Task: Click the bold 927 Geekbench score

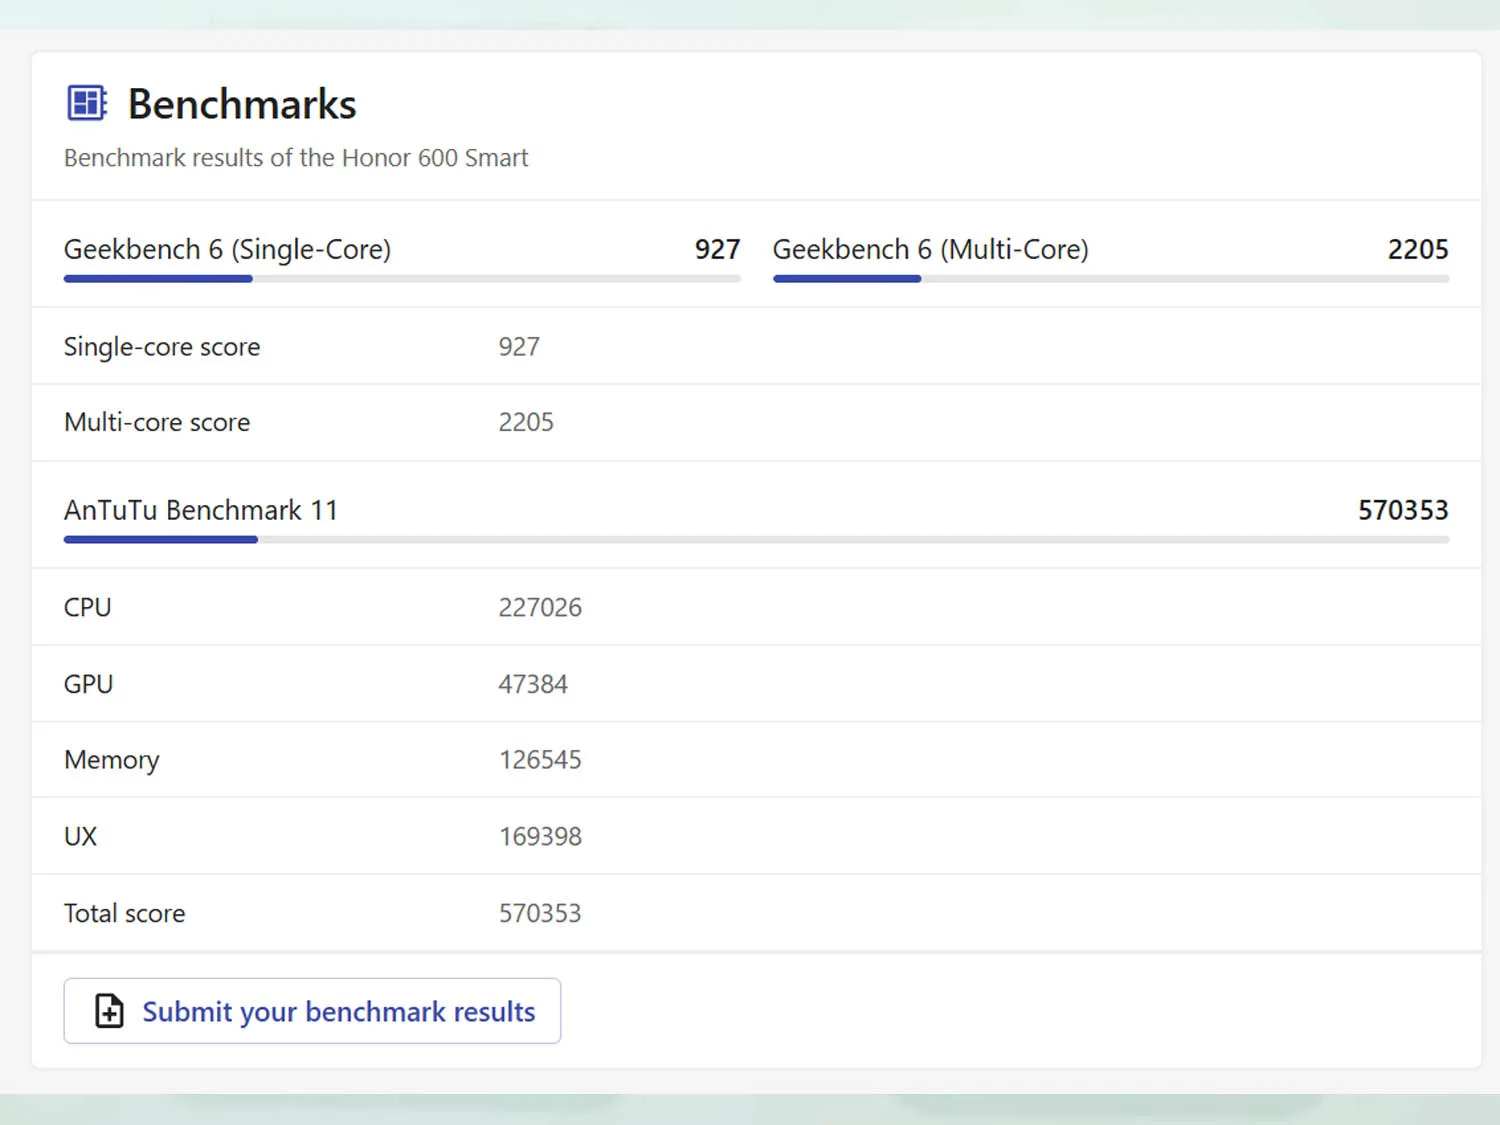Action: pos(718,249)
